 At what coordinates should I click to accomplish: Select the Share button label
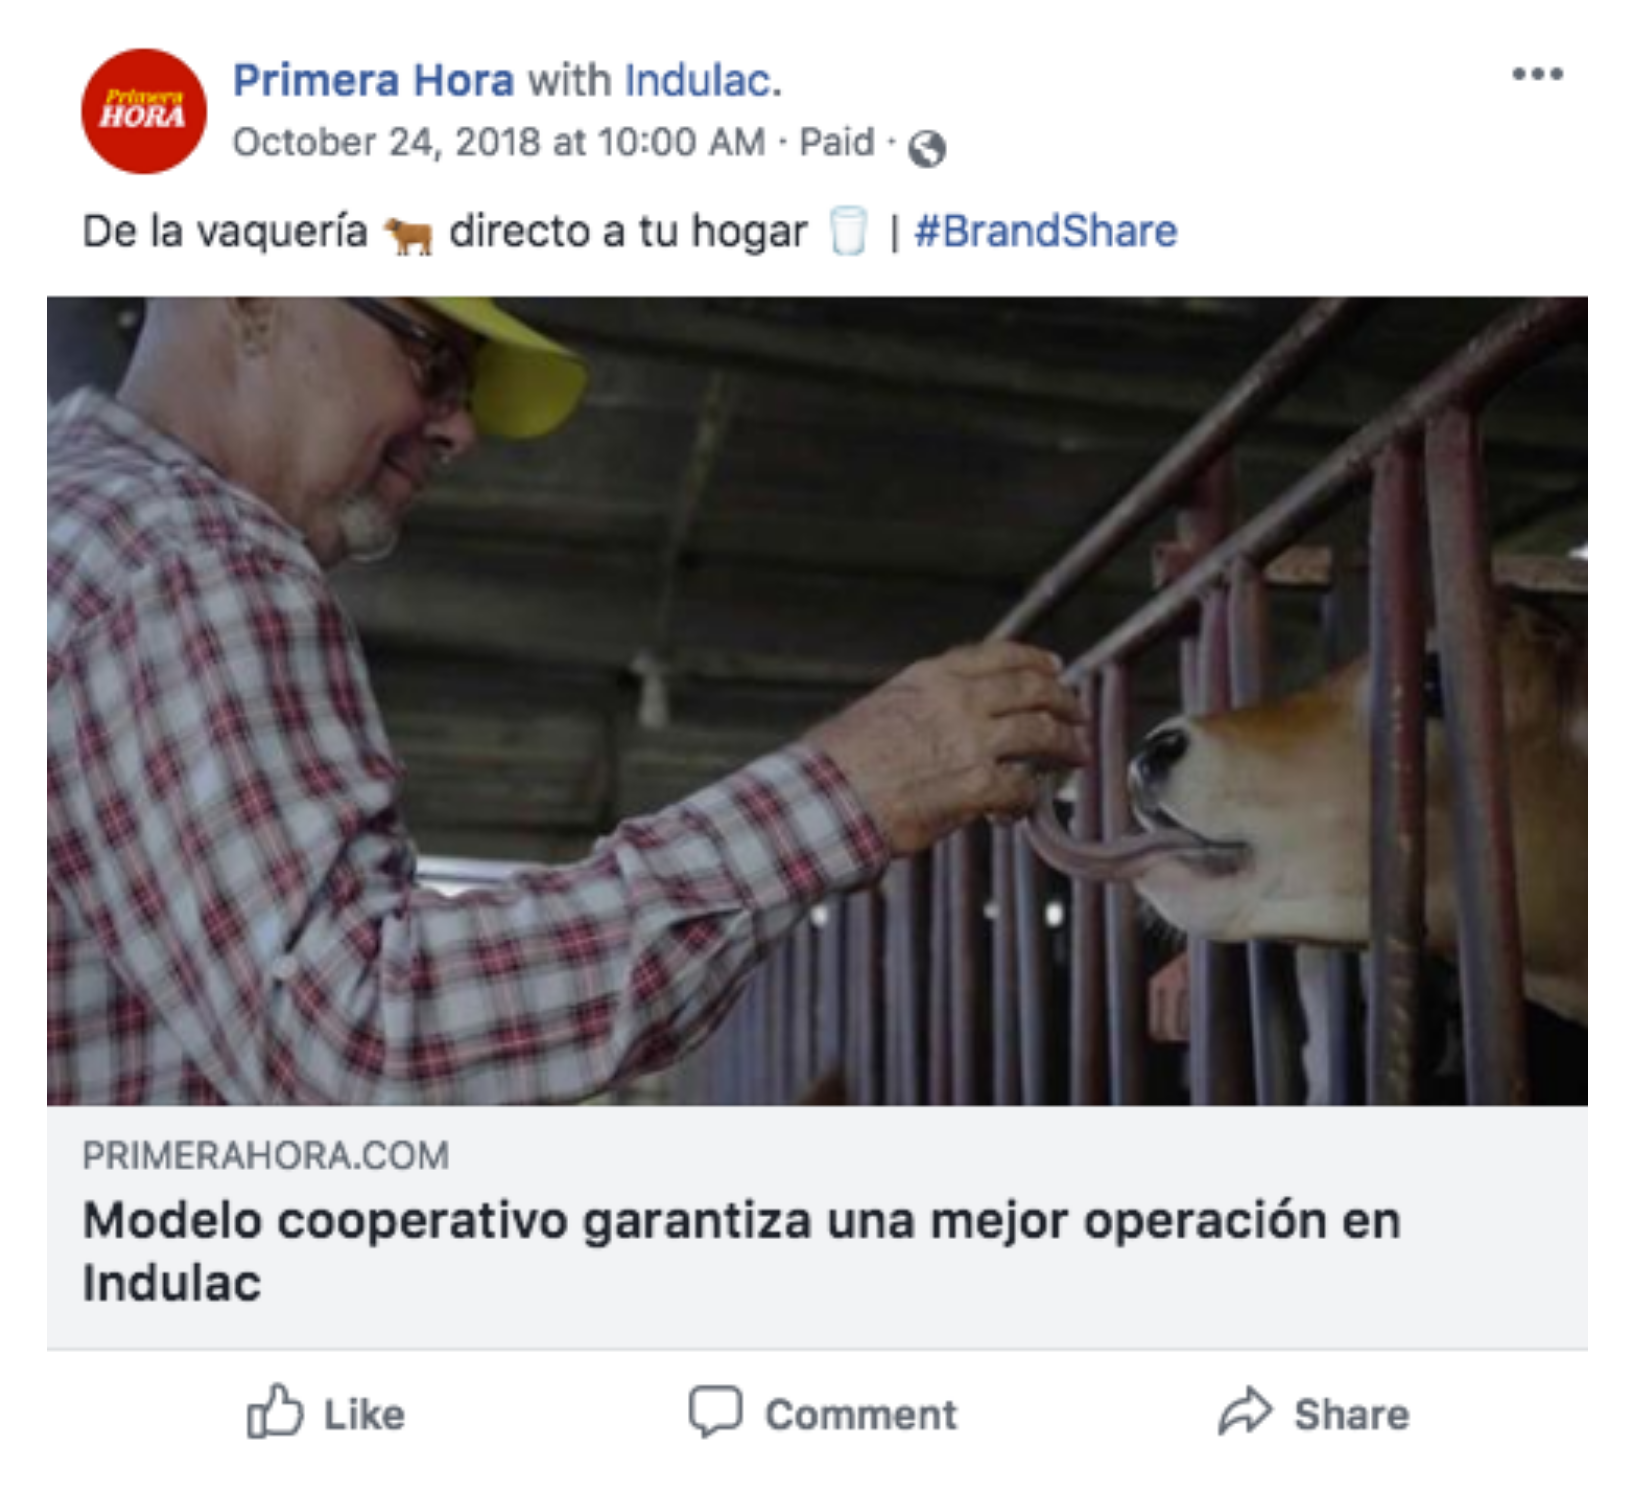click(1352, 1415)
